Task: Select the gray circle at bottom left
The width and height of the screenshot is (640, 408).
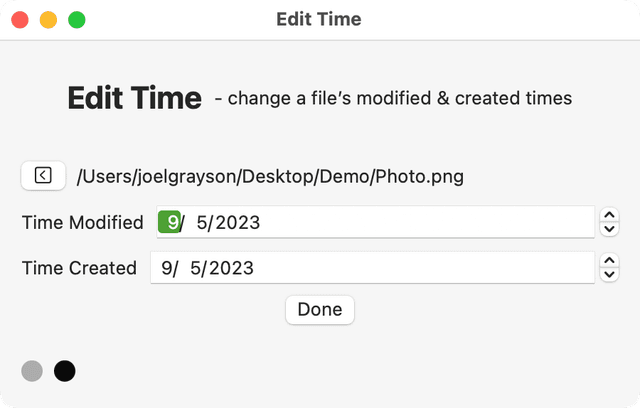Action: (32, 371)
